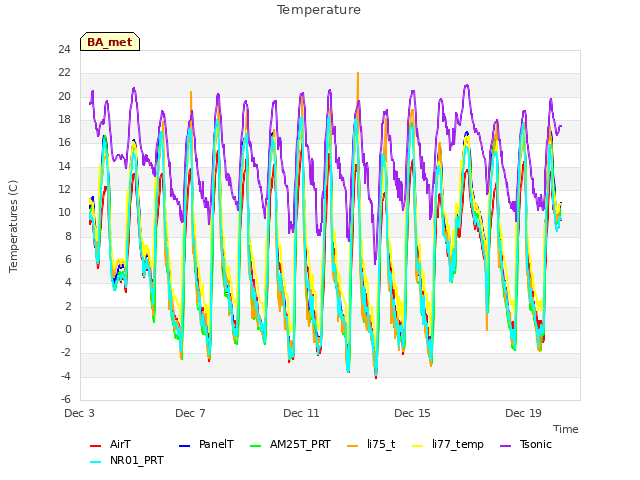Click the Dec 3 tick label
The height and width of the screenshot is (480, 640).
click(x=80, y=413)
